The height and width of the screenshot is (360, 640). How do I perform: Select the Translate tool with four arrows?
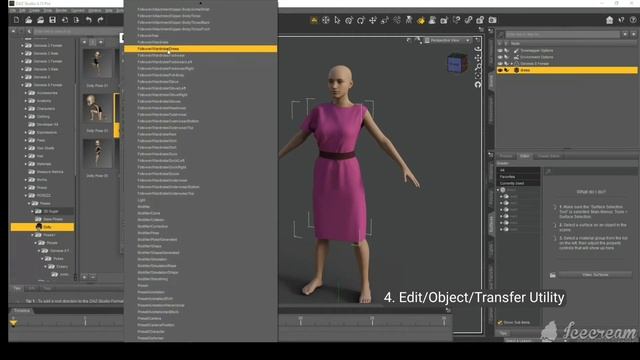(373, 20)
